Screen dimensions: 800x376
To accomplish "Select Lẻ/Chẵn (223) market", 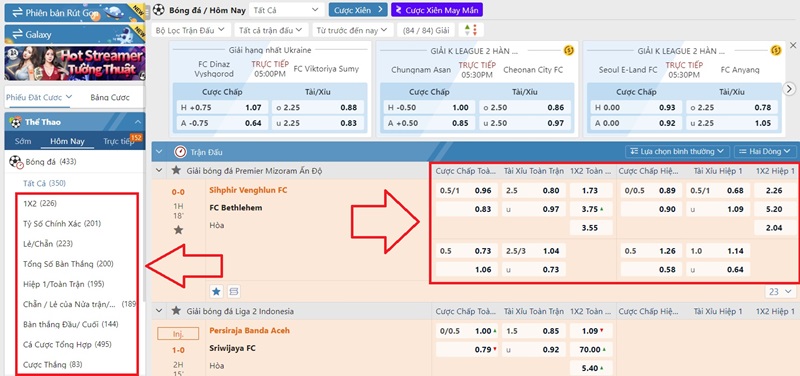I will (x=48, y=243).
